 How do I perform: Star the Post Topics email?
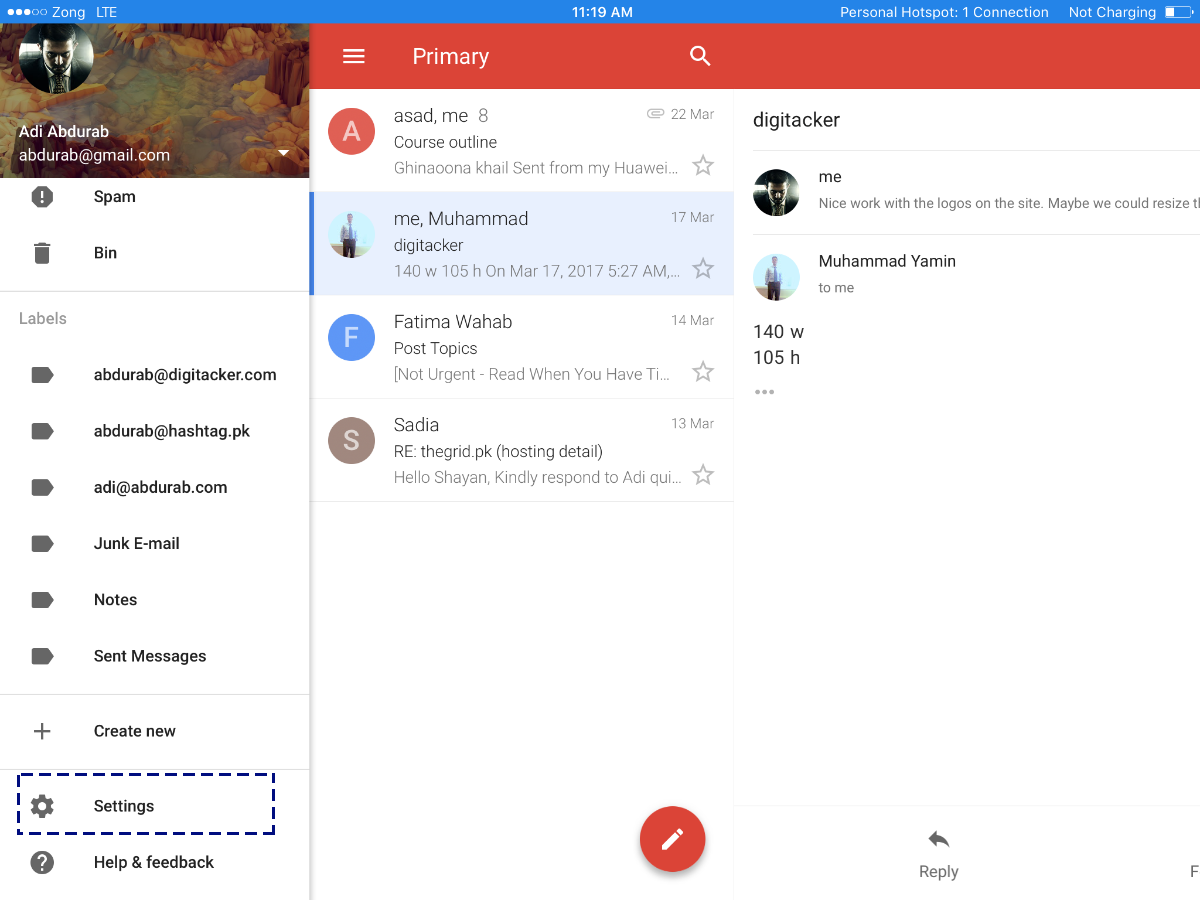point(703,372)
